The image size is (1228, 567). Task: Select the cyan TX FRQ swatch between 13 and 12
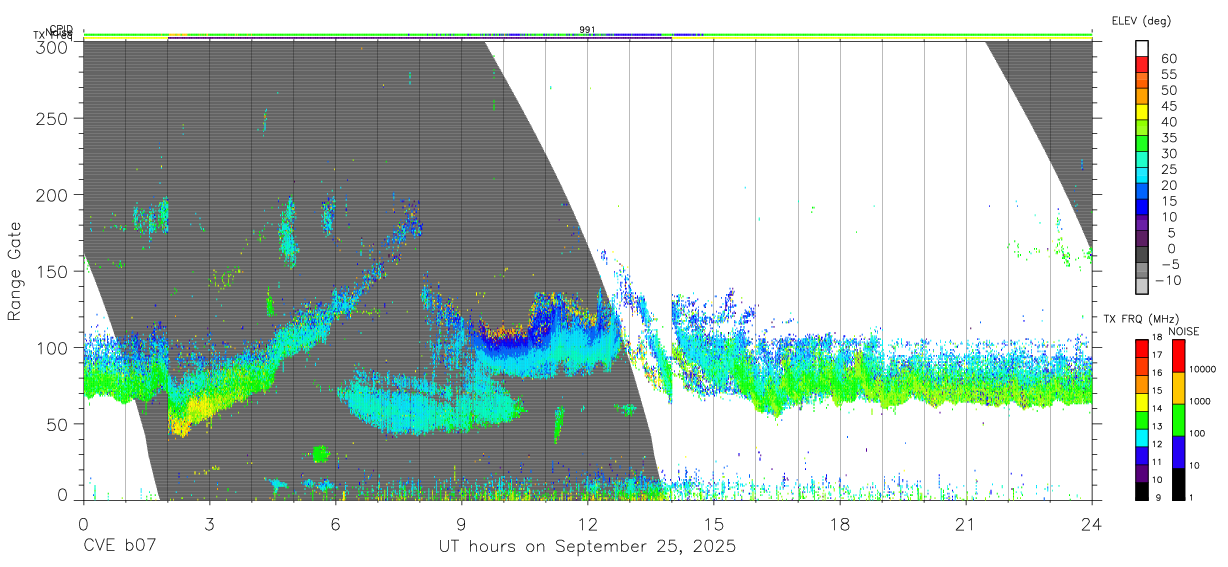1142,437
